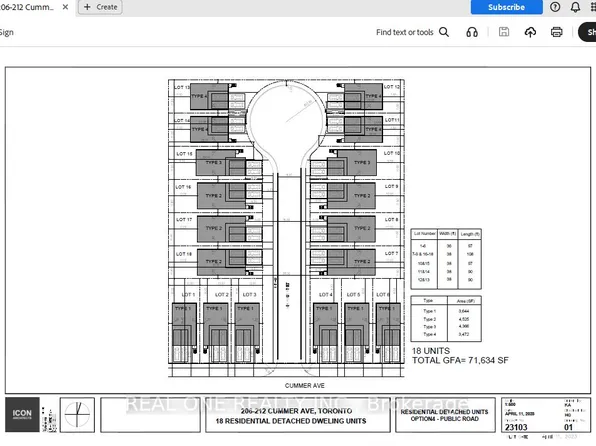
Task: Click the 'LOT 4' label on the plan
Action: tap(325, 295)
